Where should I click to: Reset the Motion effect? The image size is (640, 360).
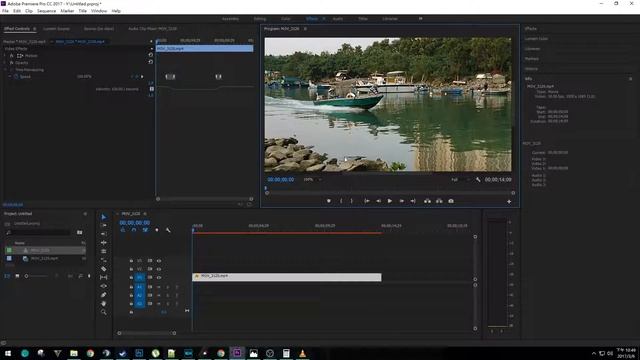(x=151, y=55)
